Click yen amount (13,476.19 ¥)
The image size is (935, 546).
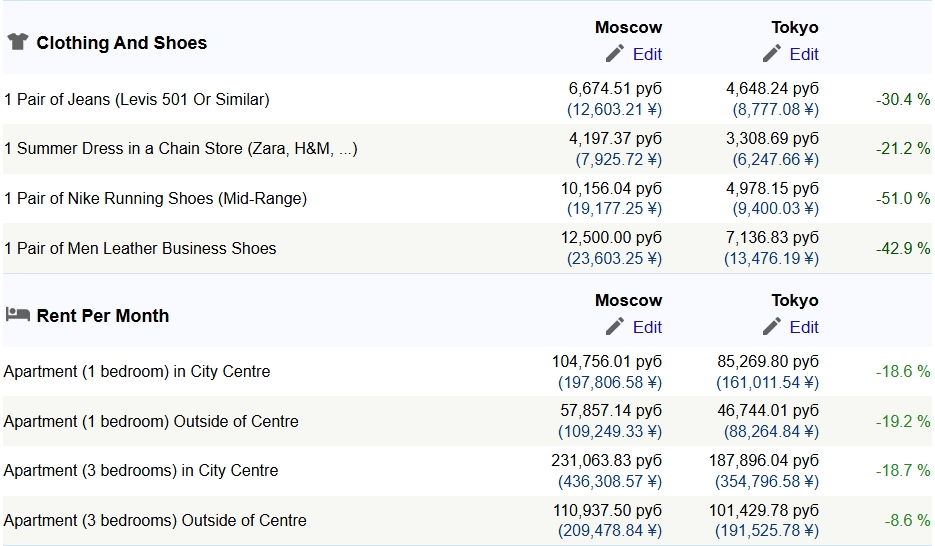click(772, 259)
